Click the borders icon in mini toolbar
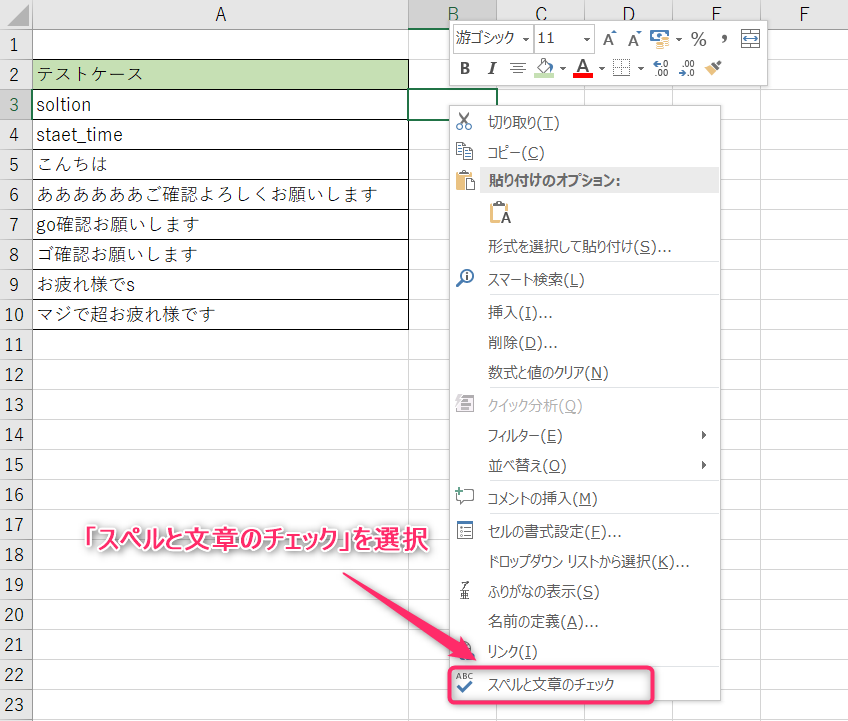 pos(621,68)
